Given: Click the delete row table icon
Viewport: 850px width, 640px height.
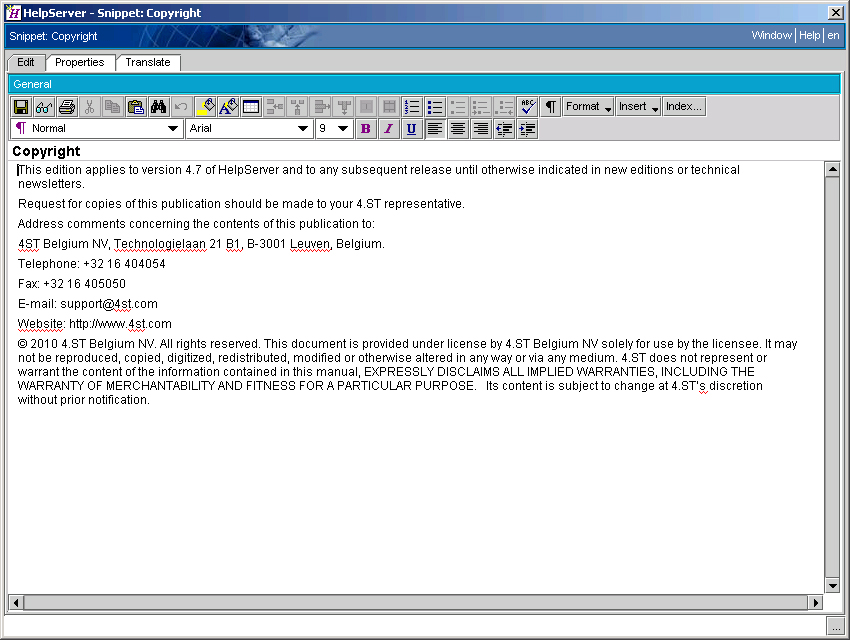Looking at the screenshot, I should (321, 107).
